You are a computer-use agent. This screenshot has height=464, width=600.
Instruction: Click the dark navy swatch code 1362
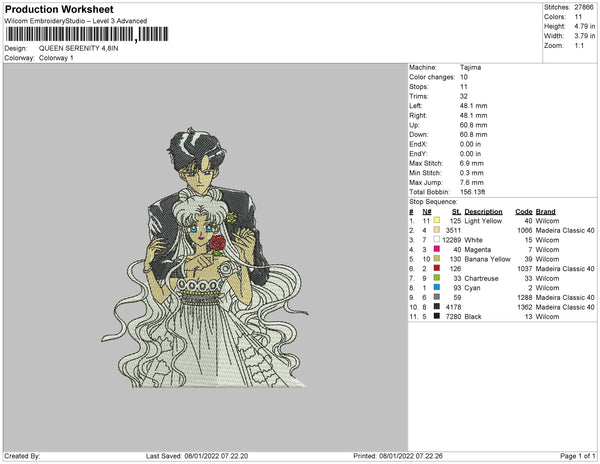[437, 306]
